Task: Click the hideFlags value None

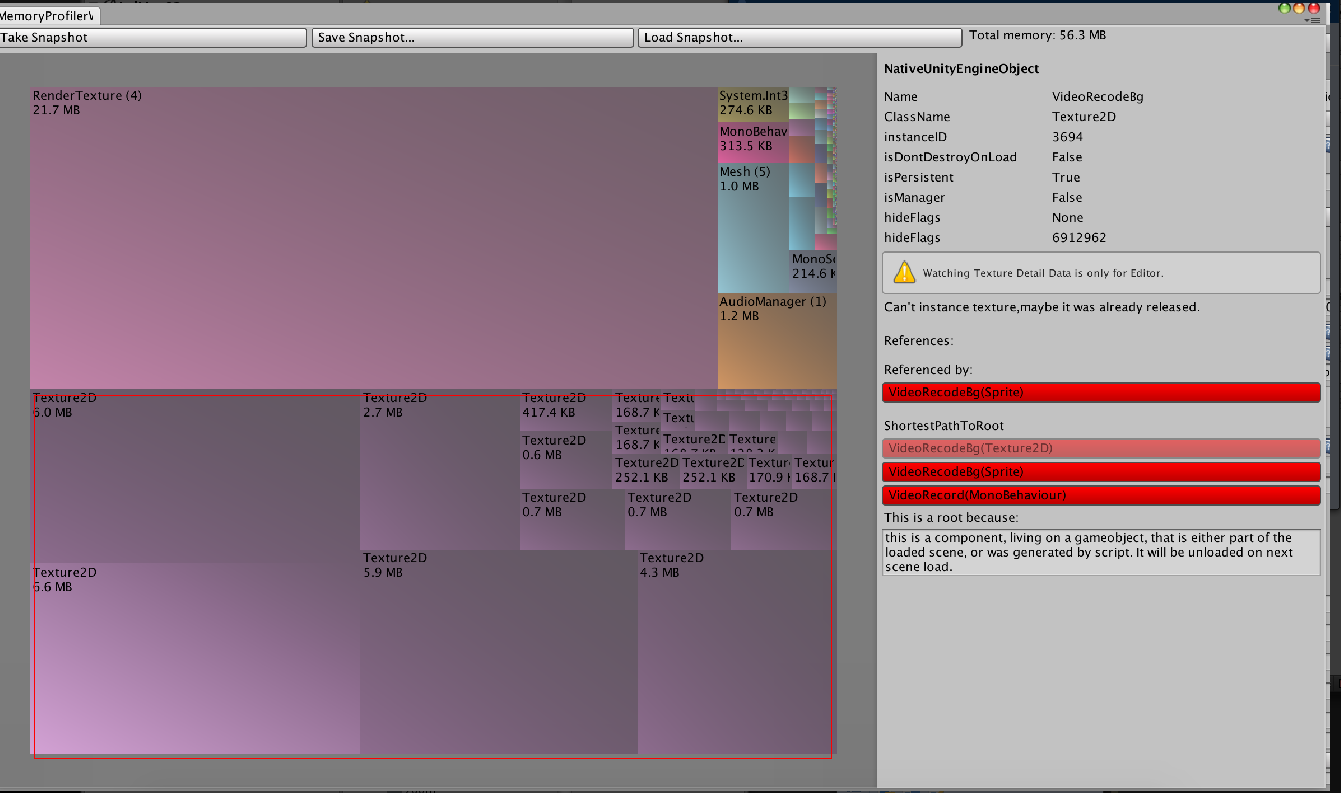Action: tap(1067, 217)
